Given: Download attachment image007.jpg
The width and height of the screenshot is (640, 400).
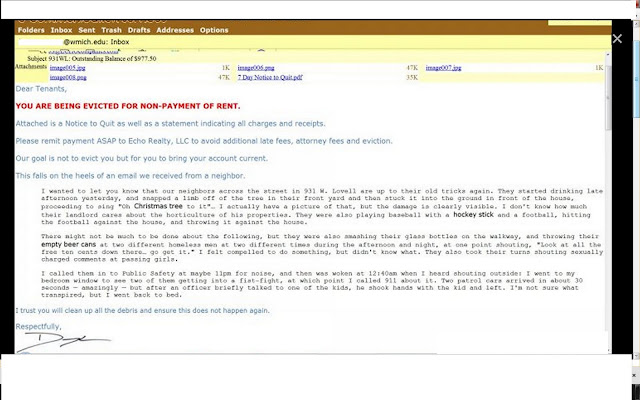Looking at the screenshot, I should [443, 68].
